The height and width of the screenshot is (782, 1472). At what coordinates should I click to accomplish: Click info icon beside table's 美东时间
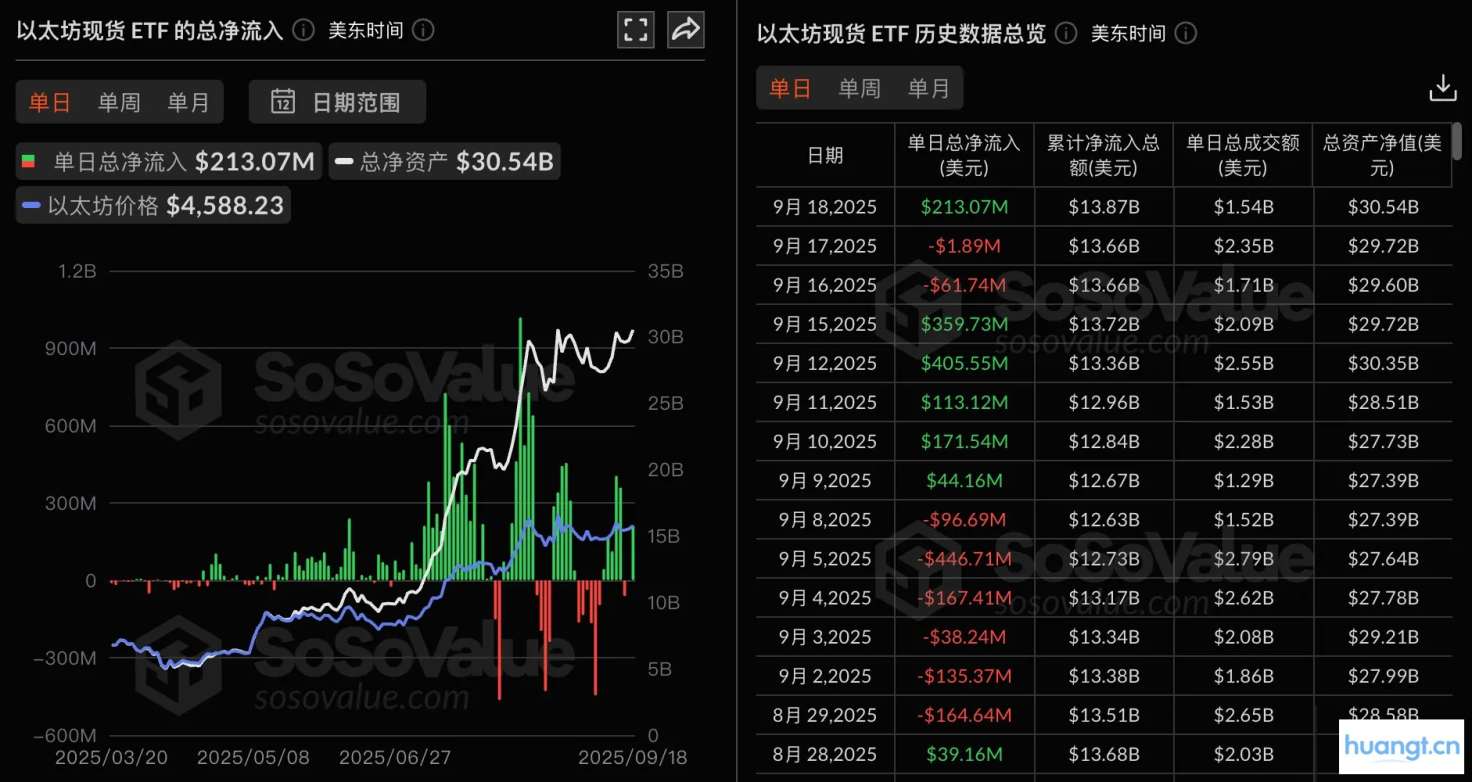click(x=1185, y=34)
